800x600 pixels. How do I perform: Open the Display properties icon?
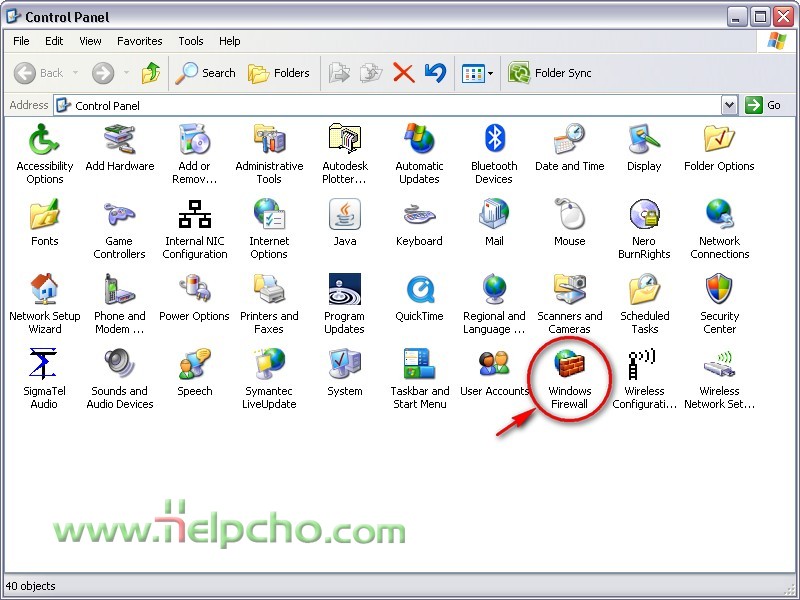[x=644, y=148]
